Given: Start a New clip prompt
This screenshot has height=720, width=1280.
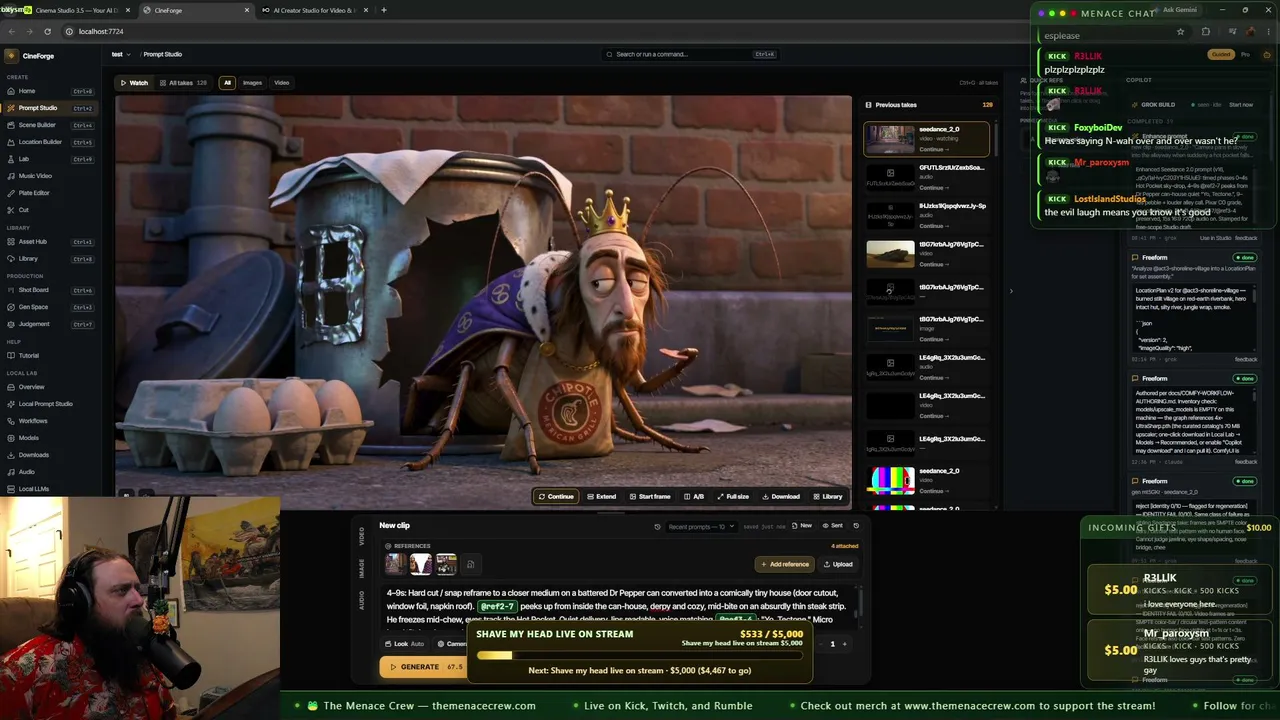Looking at the screenshot, I should (802, 526).
